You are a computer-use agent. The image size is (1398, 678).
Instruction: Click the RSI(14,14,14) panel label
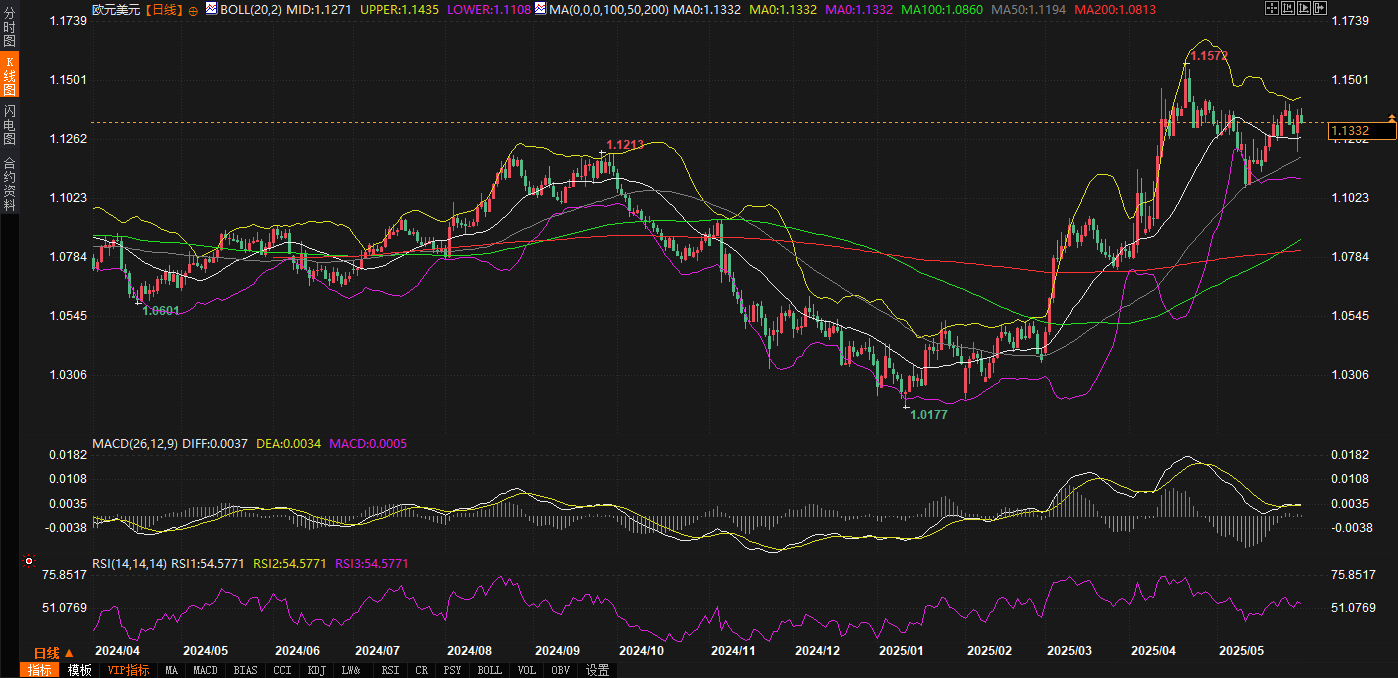pos(129,563)
